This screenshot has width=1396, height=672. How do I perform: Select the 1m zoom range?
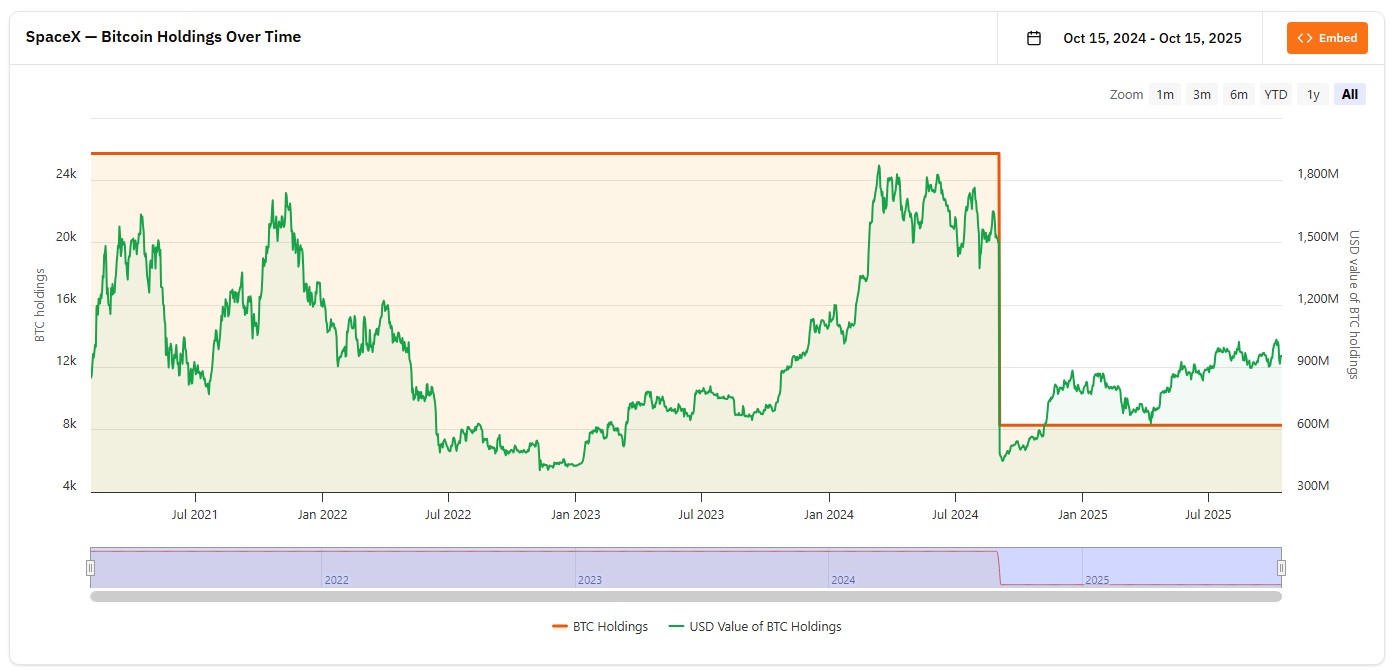pos(1165,95)
